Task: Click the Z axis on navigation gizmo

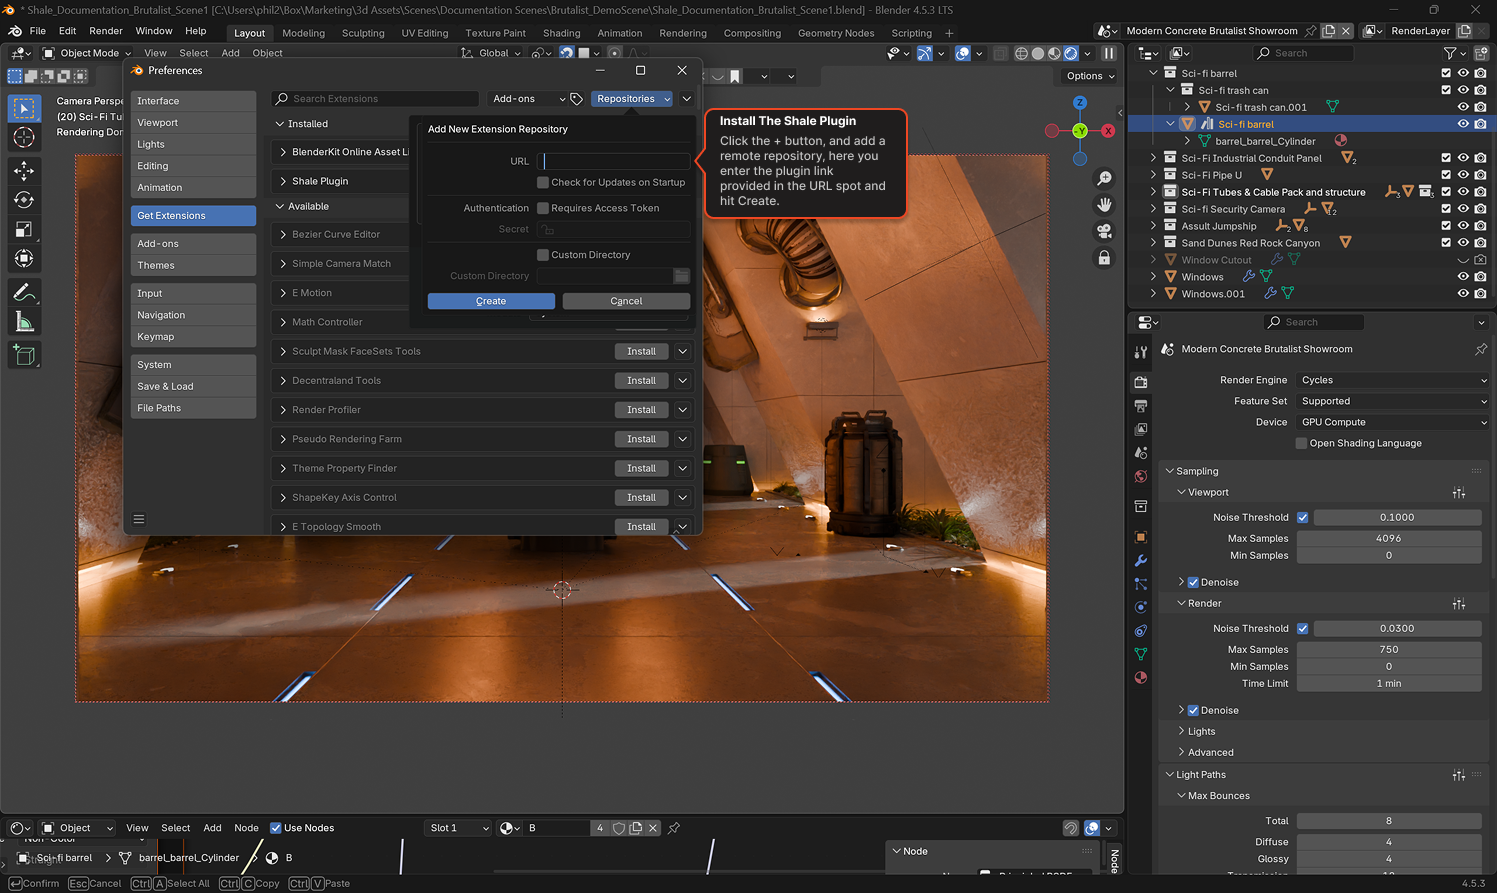Action: [x=1080, y=103]
